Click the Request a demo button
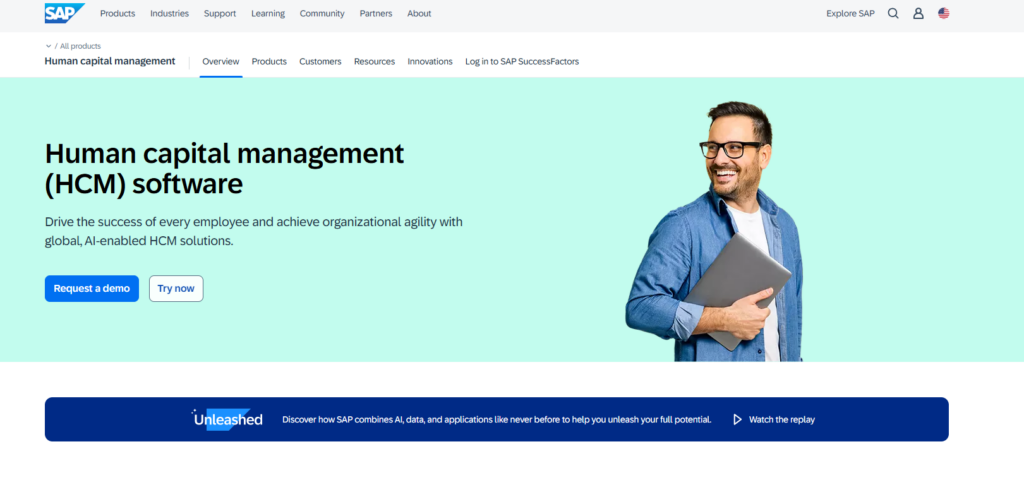Screen dimensions: 1024x480 92,289
